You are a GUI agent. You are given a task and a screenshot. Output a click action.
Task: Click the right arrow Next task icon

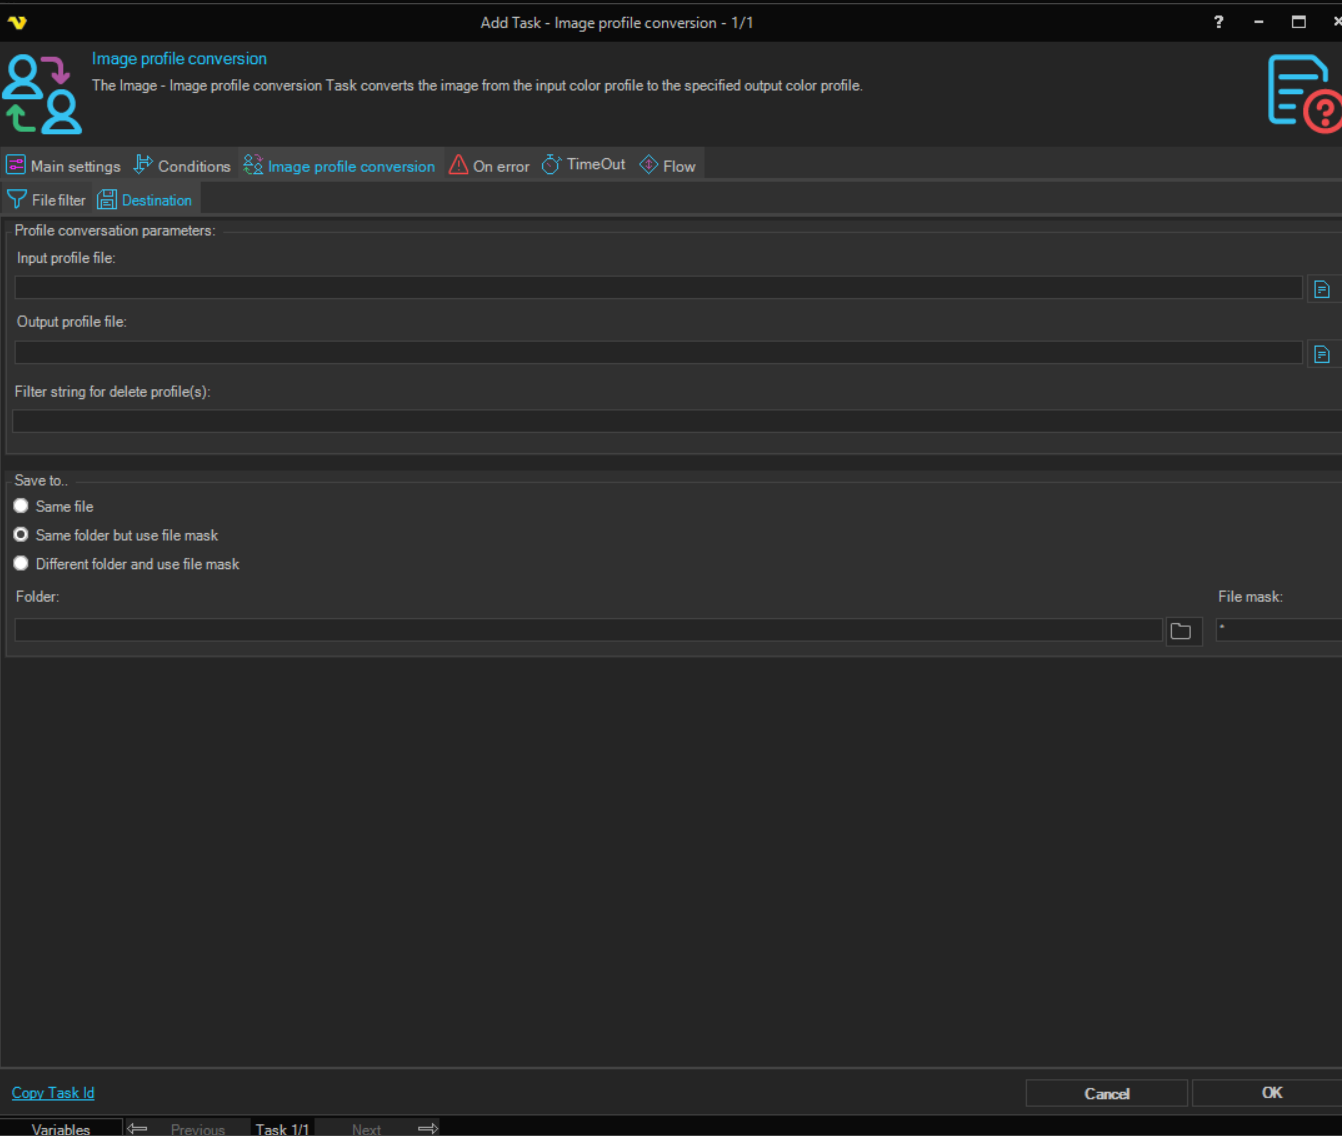428,1128
